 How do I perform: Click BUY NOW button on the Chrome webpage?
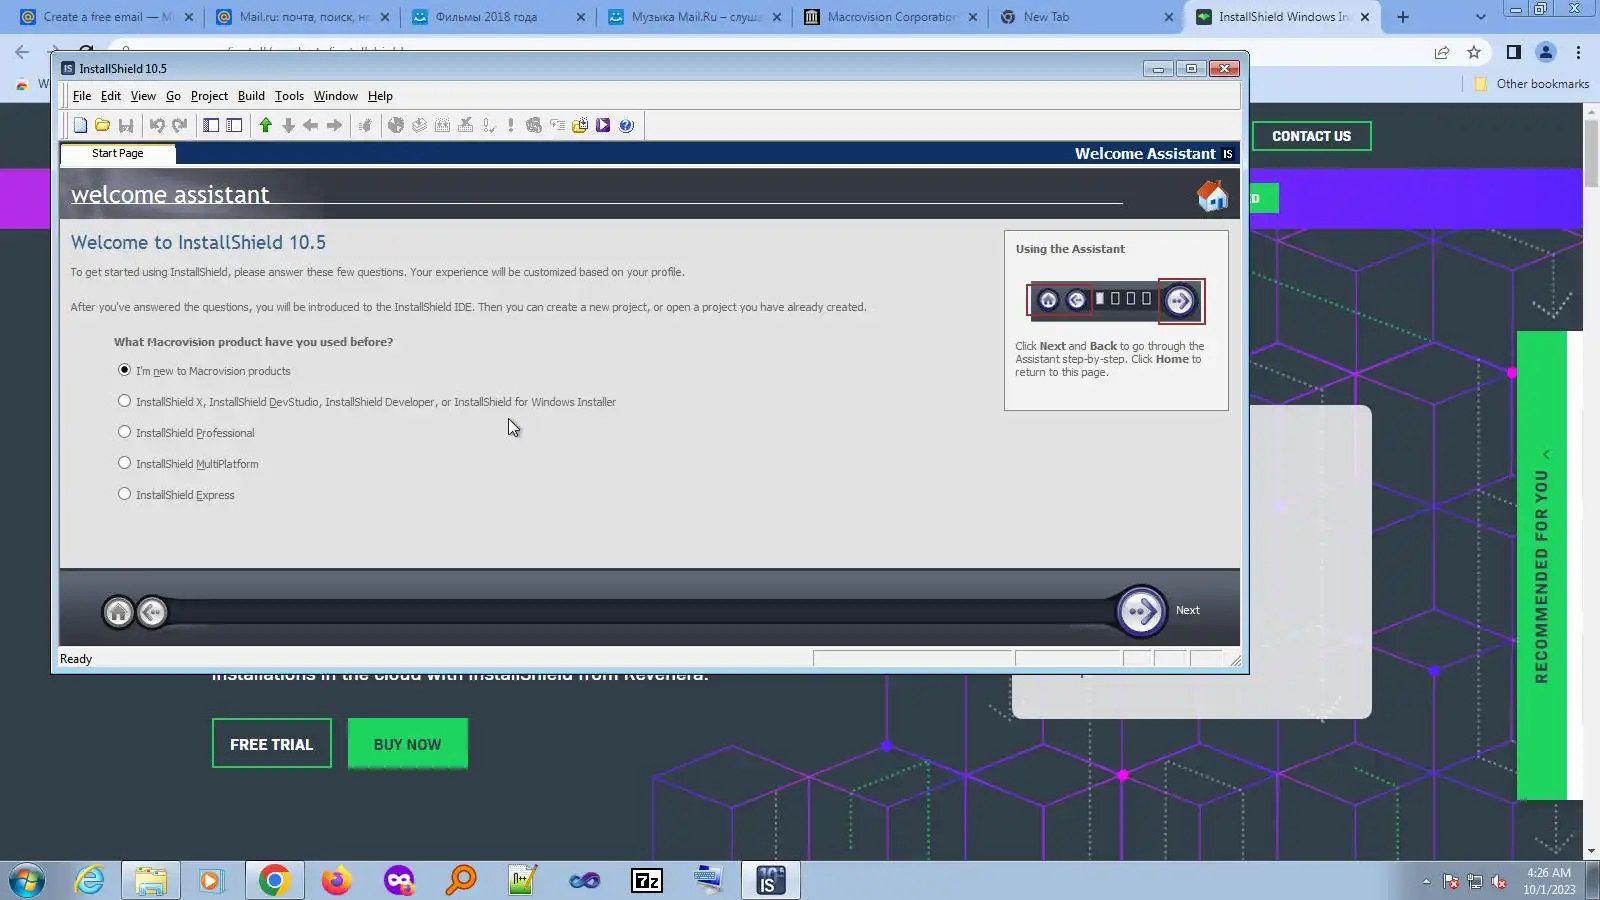407,744
